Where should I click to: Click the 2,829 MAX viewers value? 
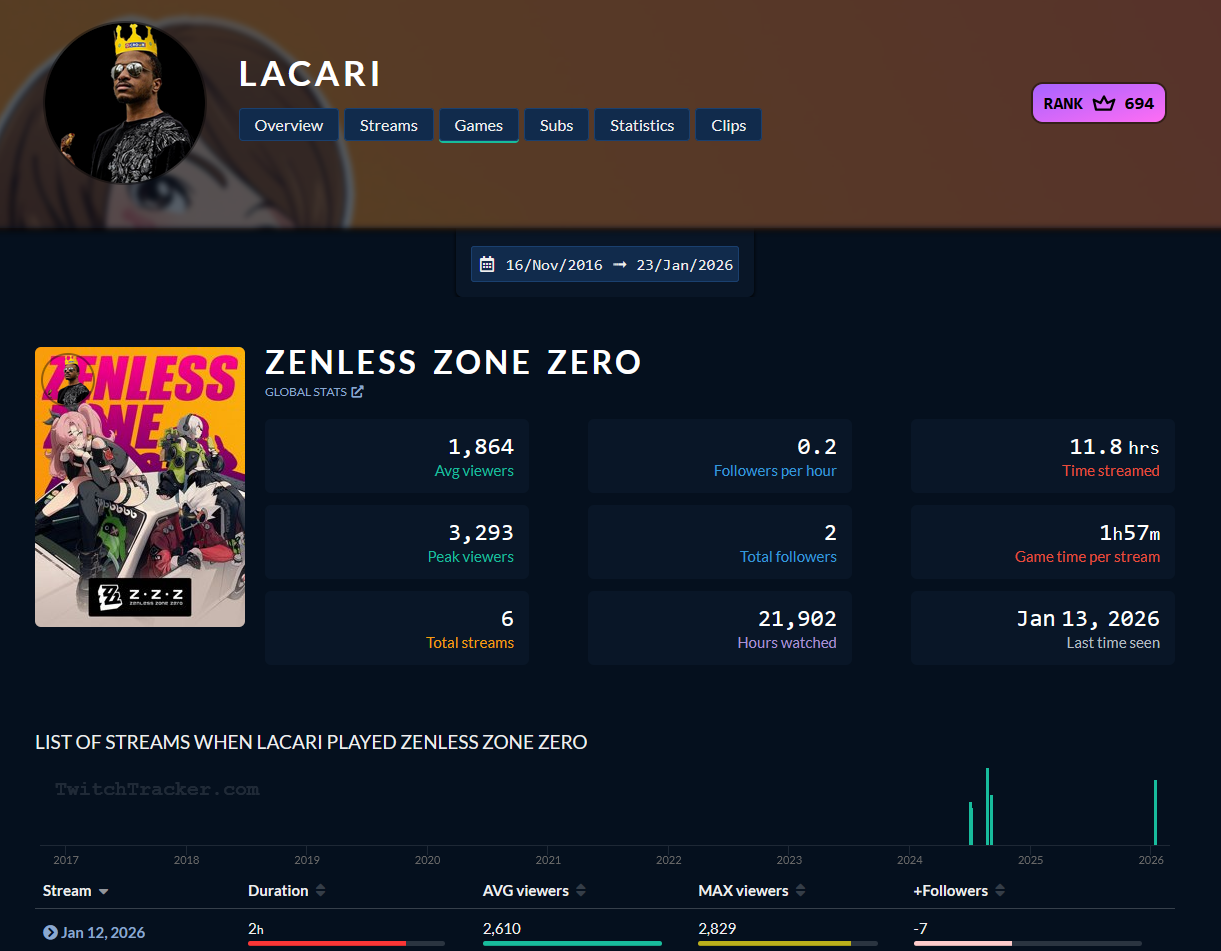coord(717,928)
